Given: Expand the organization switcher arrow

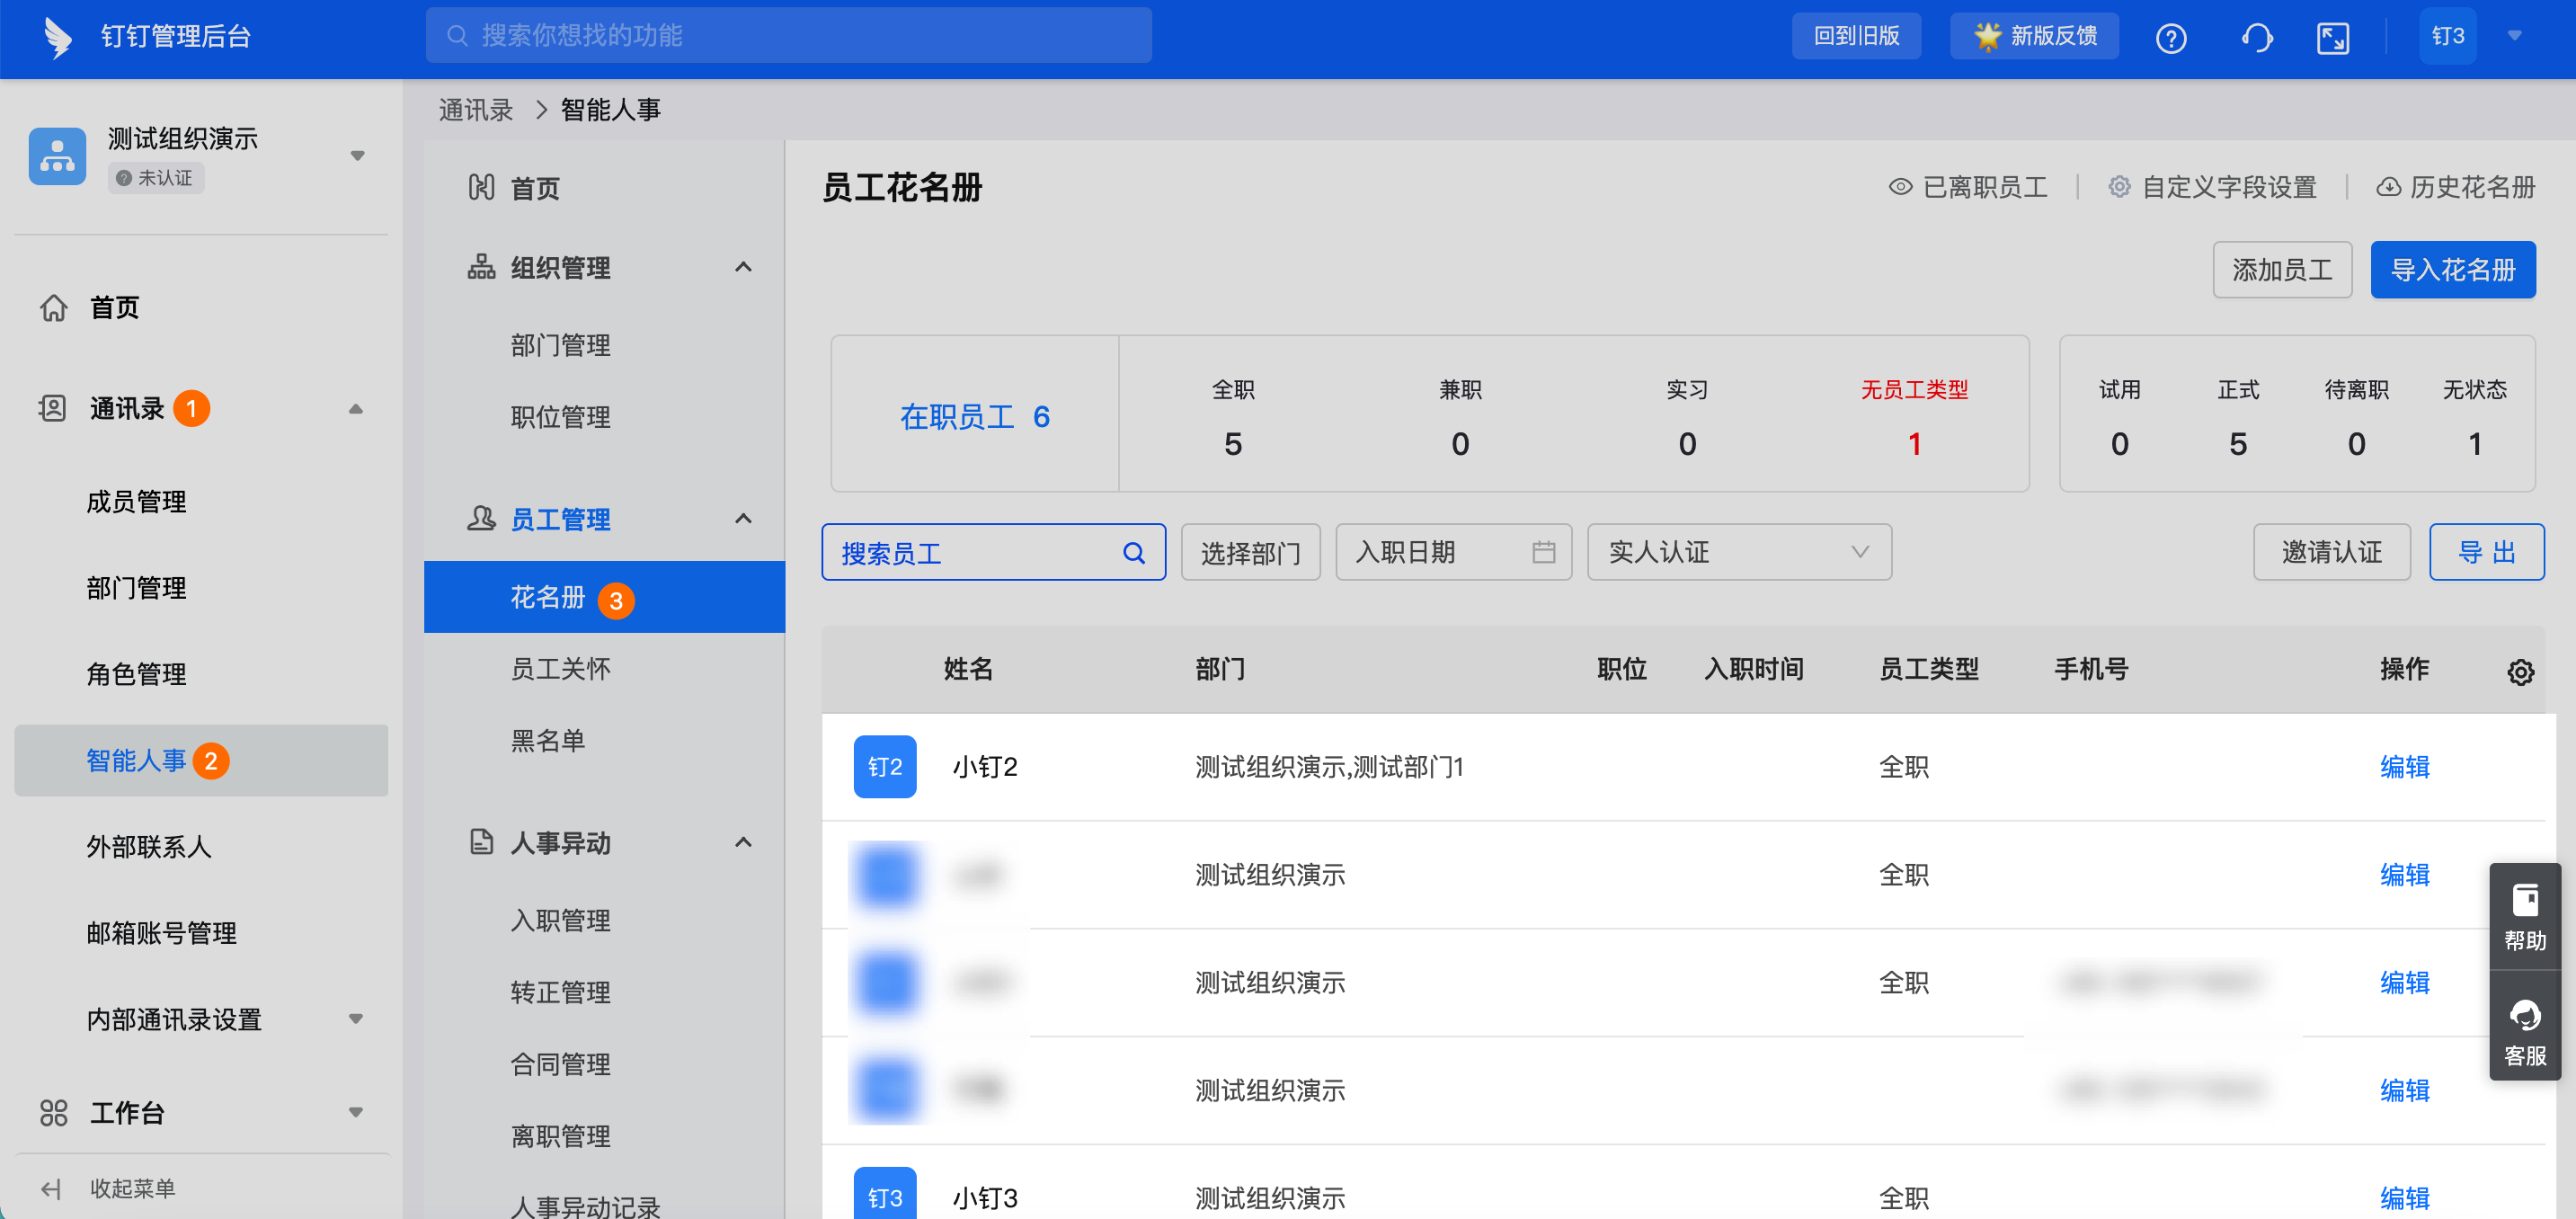Looking at the screenshot, I should (357, 156).
